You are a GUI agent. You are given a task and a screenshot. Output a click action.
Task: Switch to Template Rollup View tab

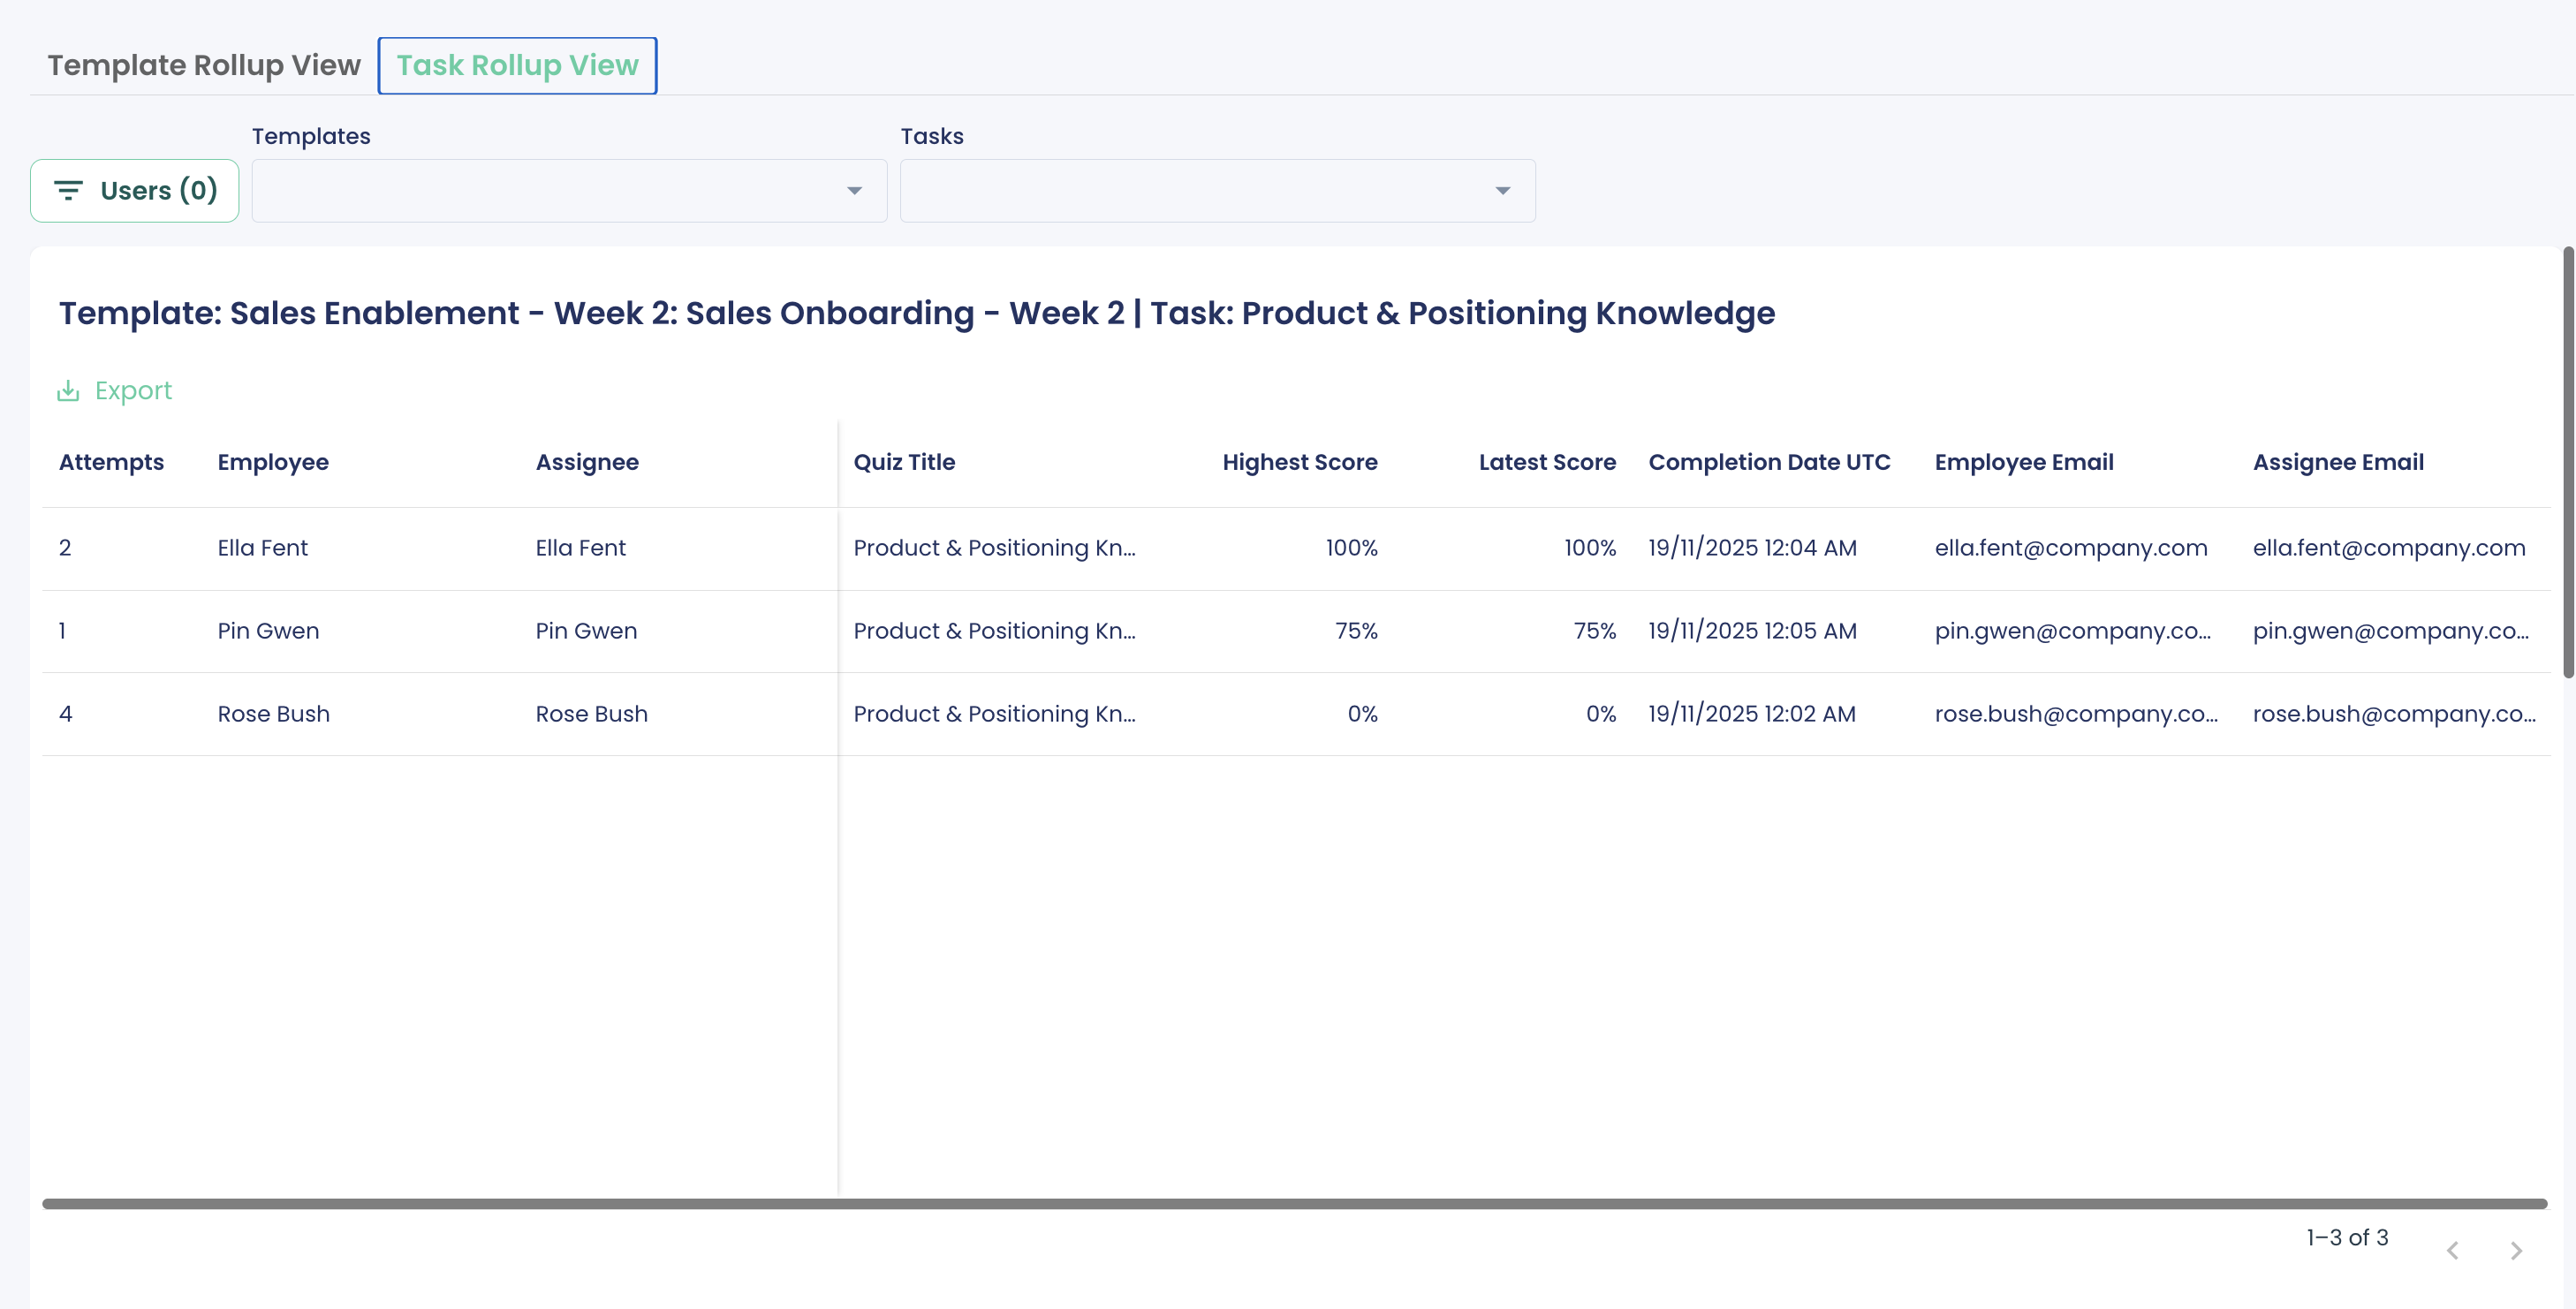click(x=204, y=65)
